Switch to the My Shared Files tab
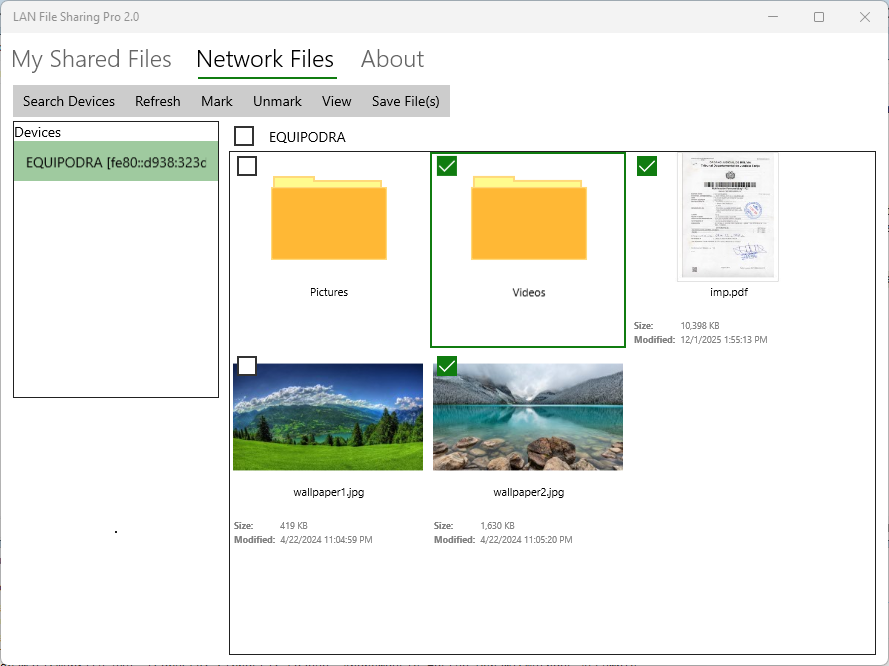 91,59
